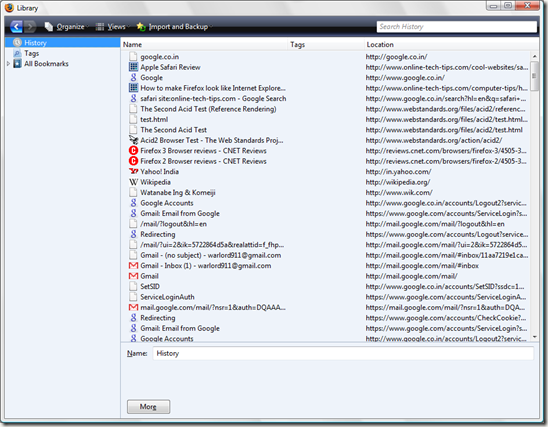This screenshot has height=427, width=548.
Task: Click the All Bookmarks star icon
Action: [x=17, y=64]
